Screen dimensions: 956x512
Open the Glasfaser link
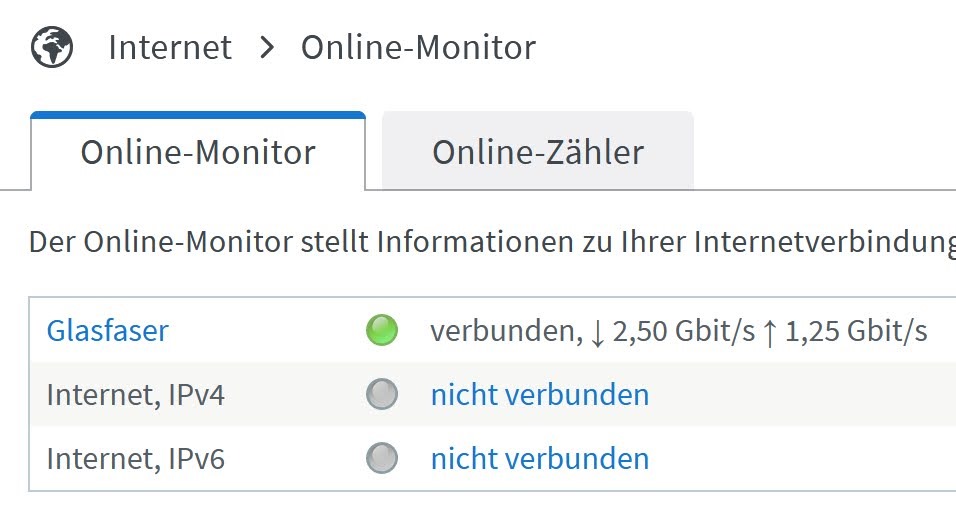(107, 331)
